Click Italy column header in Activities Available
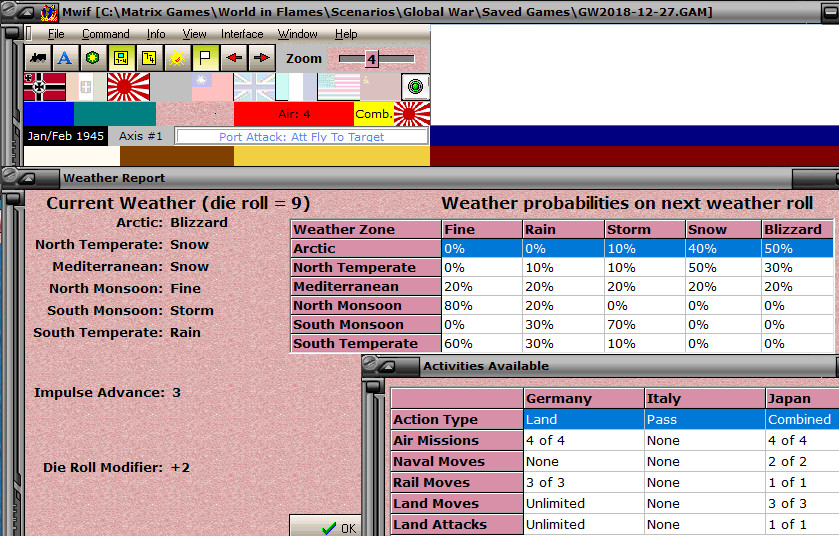Image resolution: width=839 pixels, height=536 pixels. [705, 399]
